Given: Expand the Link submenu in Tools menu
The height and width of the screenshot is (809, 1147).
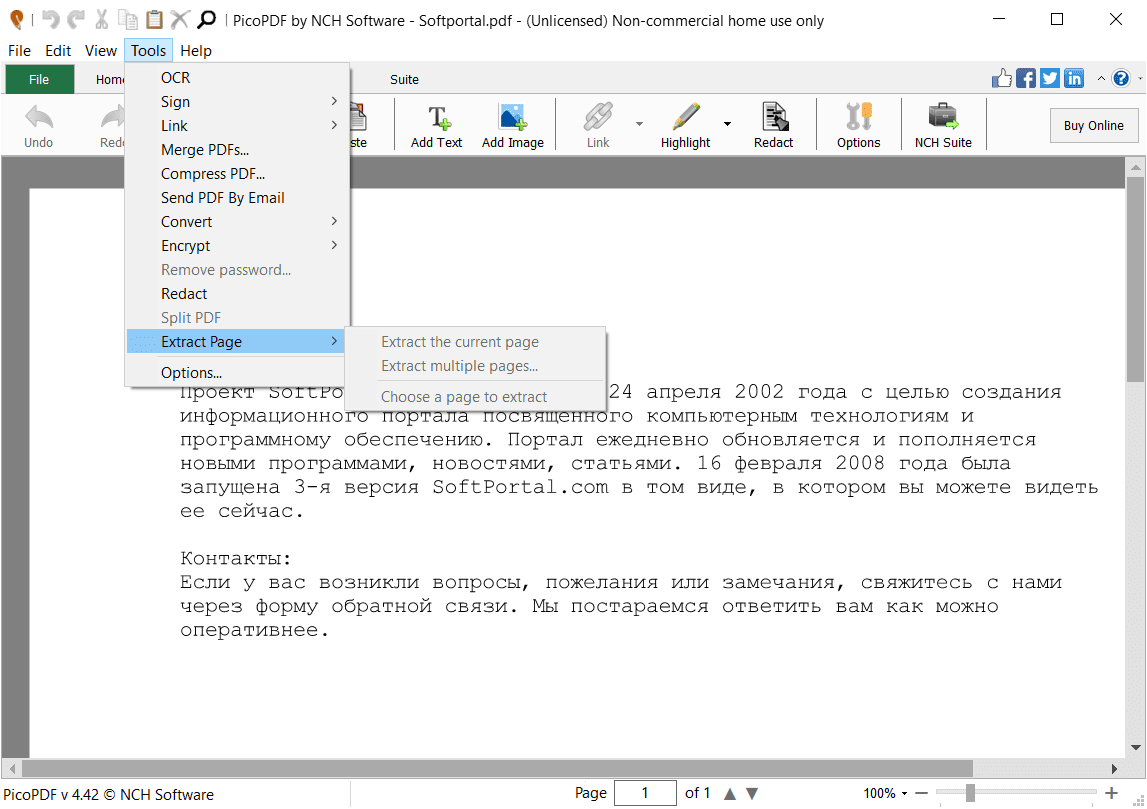Looking at the screenshot, I should (334, 125).
